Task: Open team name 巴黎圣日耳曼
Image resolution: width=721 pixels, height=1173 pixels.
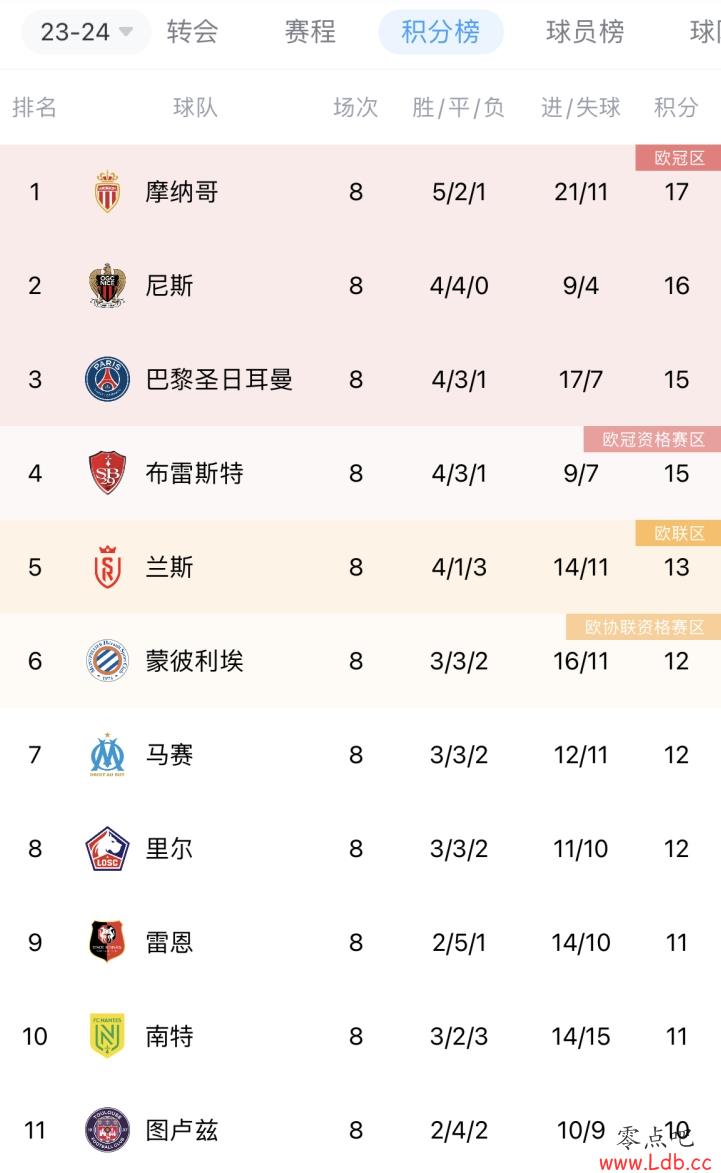Action: 219,380
